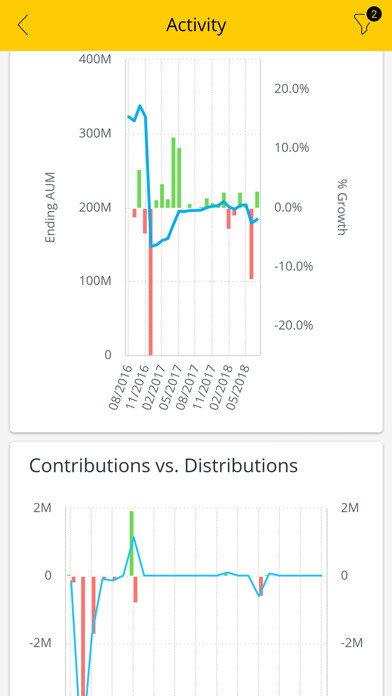Tap the Activity header title
392x696 pixels.
[196, 25]
